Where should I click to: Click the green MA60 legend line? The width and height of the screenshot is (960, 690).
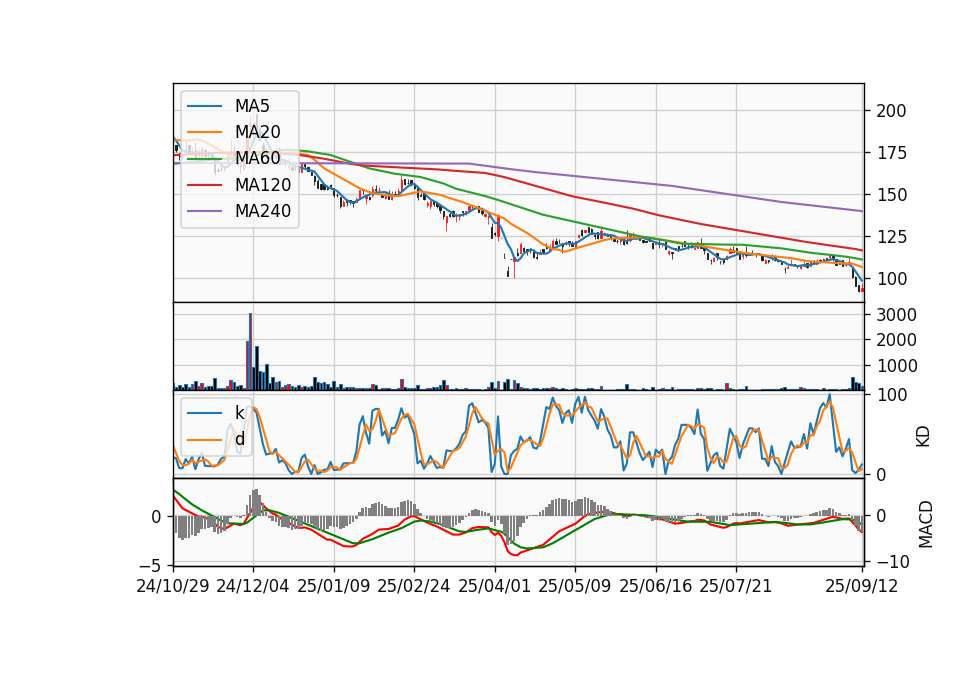204,159
